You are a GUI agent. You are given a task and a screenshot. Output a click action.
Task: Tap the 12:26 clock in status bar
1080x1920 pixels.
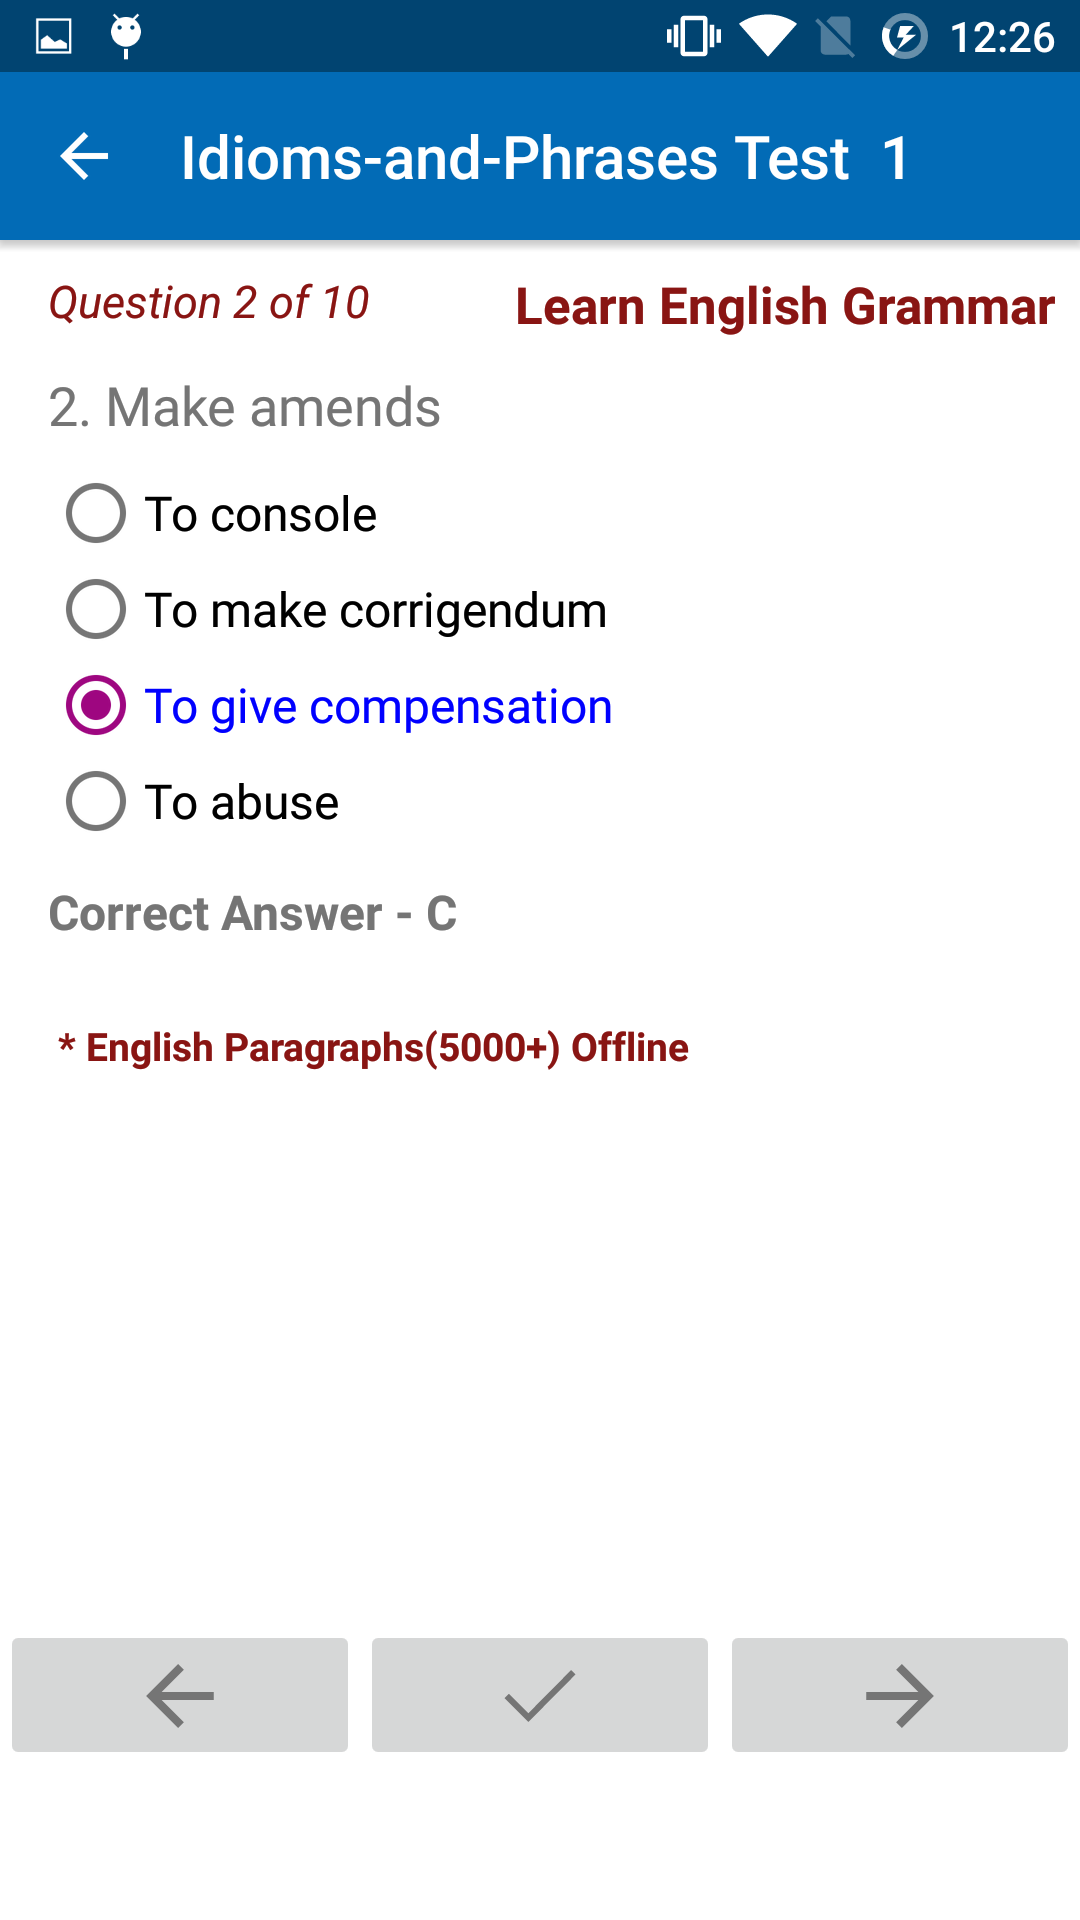tap(1001, 38)
